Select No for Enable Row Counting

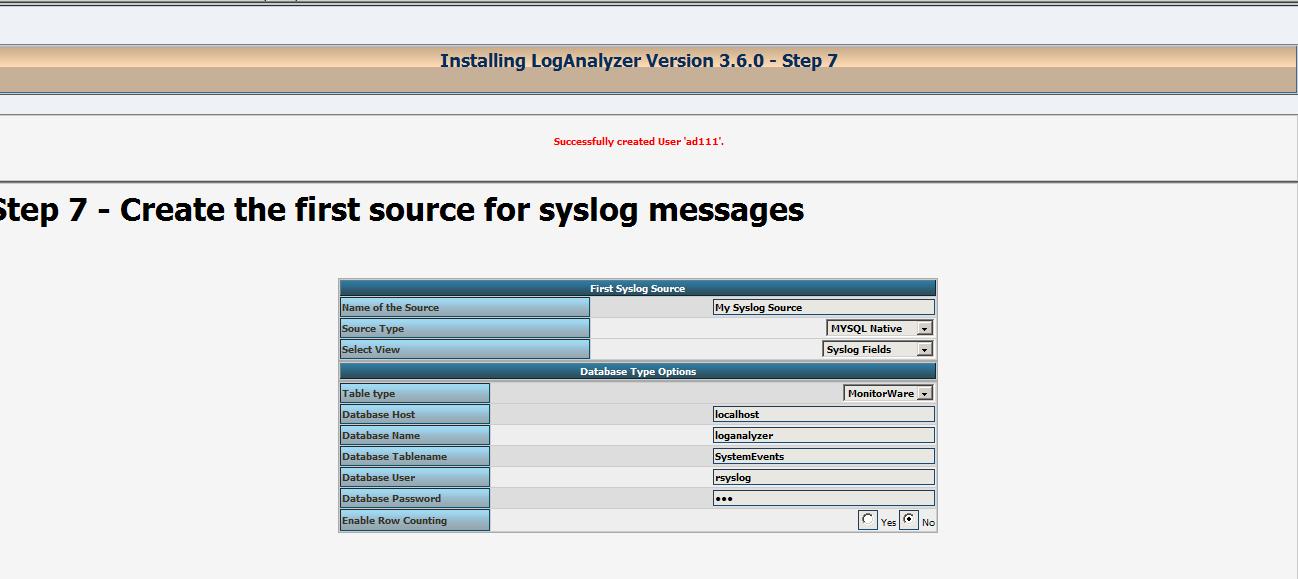tap(908, 520)
